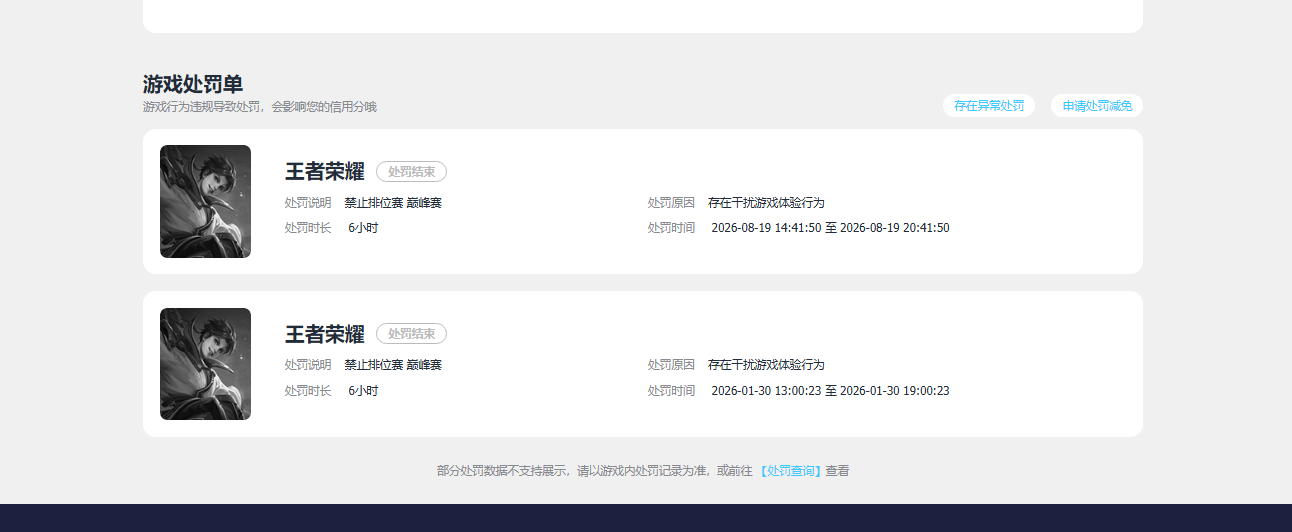Screen dimensions: 1292x532
Task: Click 禁止排位赛 巅峰赛 in the 2026-08-19 card
Action: point(393,203)
